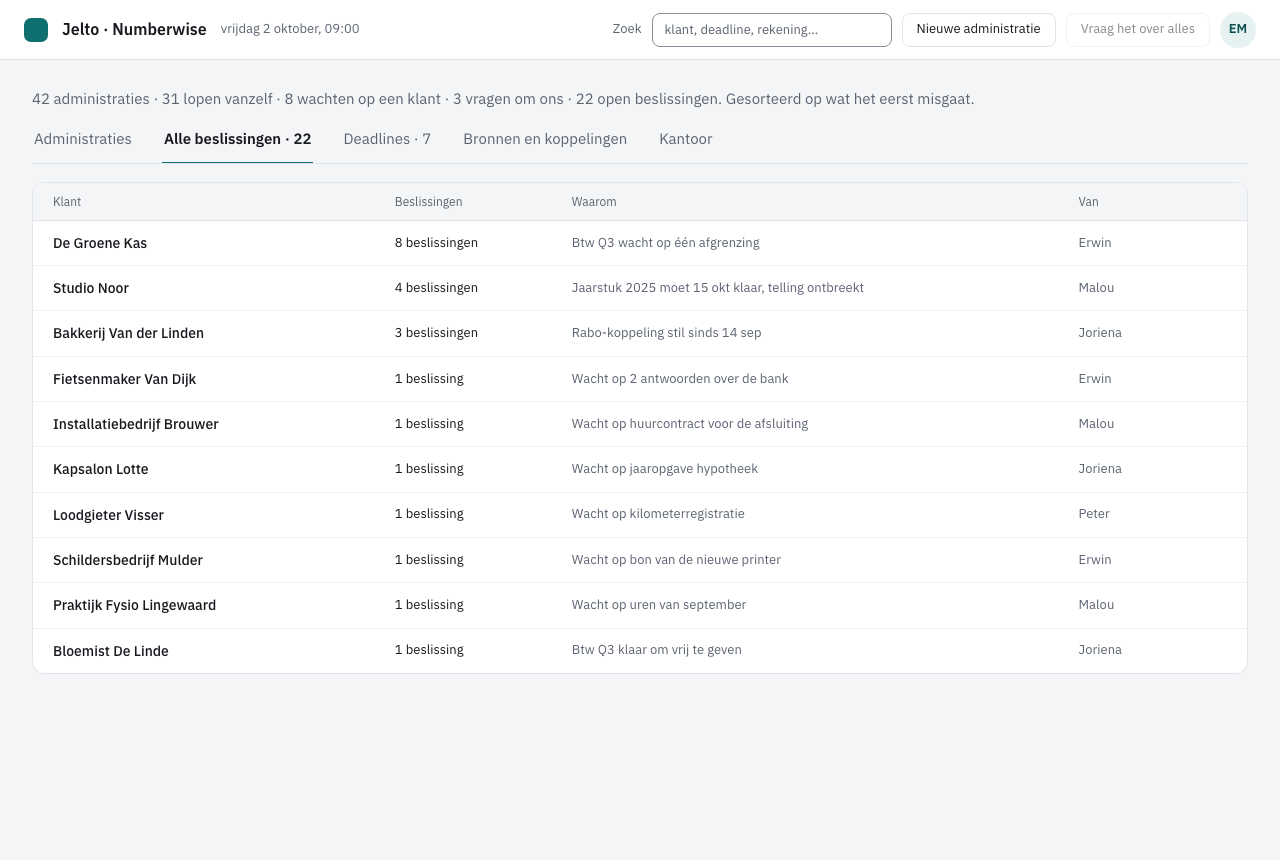Click the Nieuwe administratie button

[x=979, y=30]
